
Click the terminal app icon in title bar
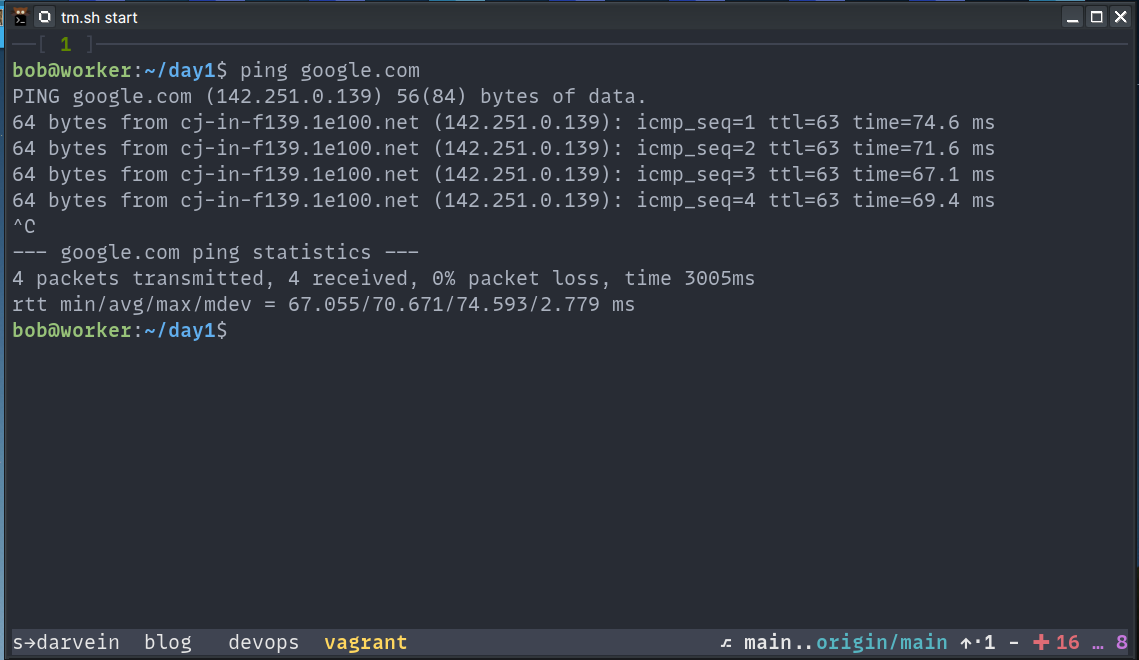[20, 17]
